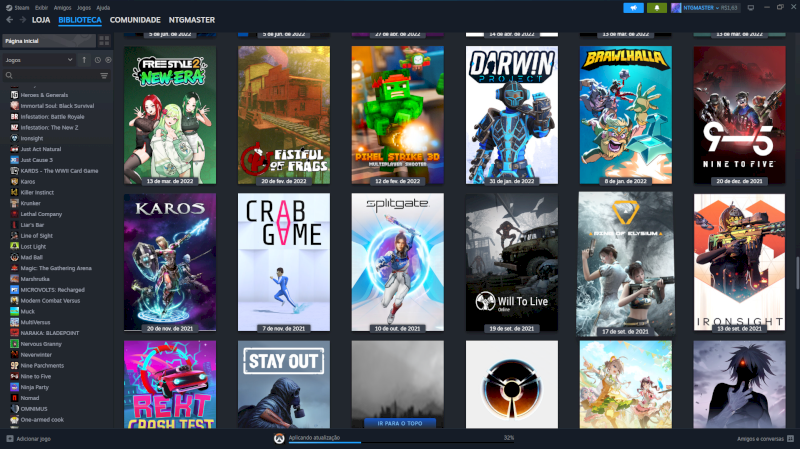Click the IR PARA O TOPO button
This screenshot has height=449, width=800.
click(x=399, y=423)
